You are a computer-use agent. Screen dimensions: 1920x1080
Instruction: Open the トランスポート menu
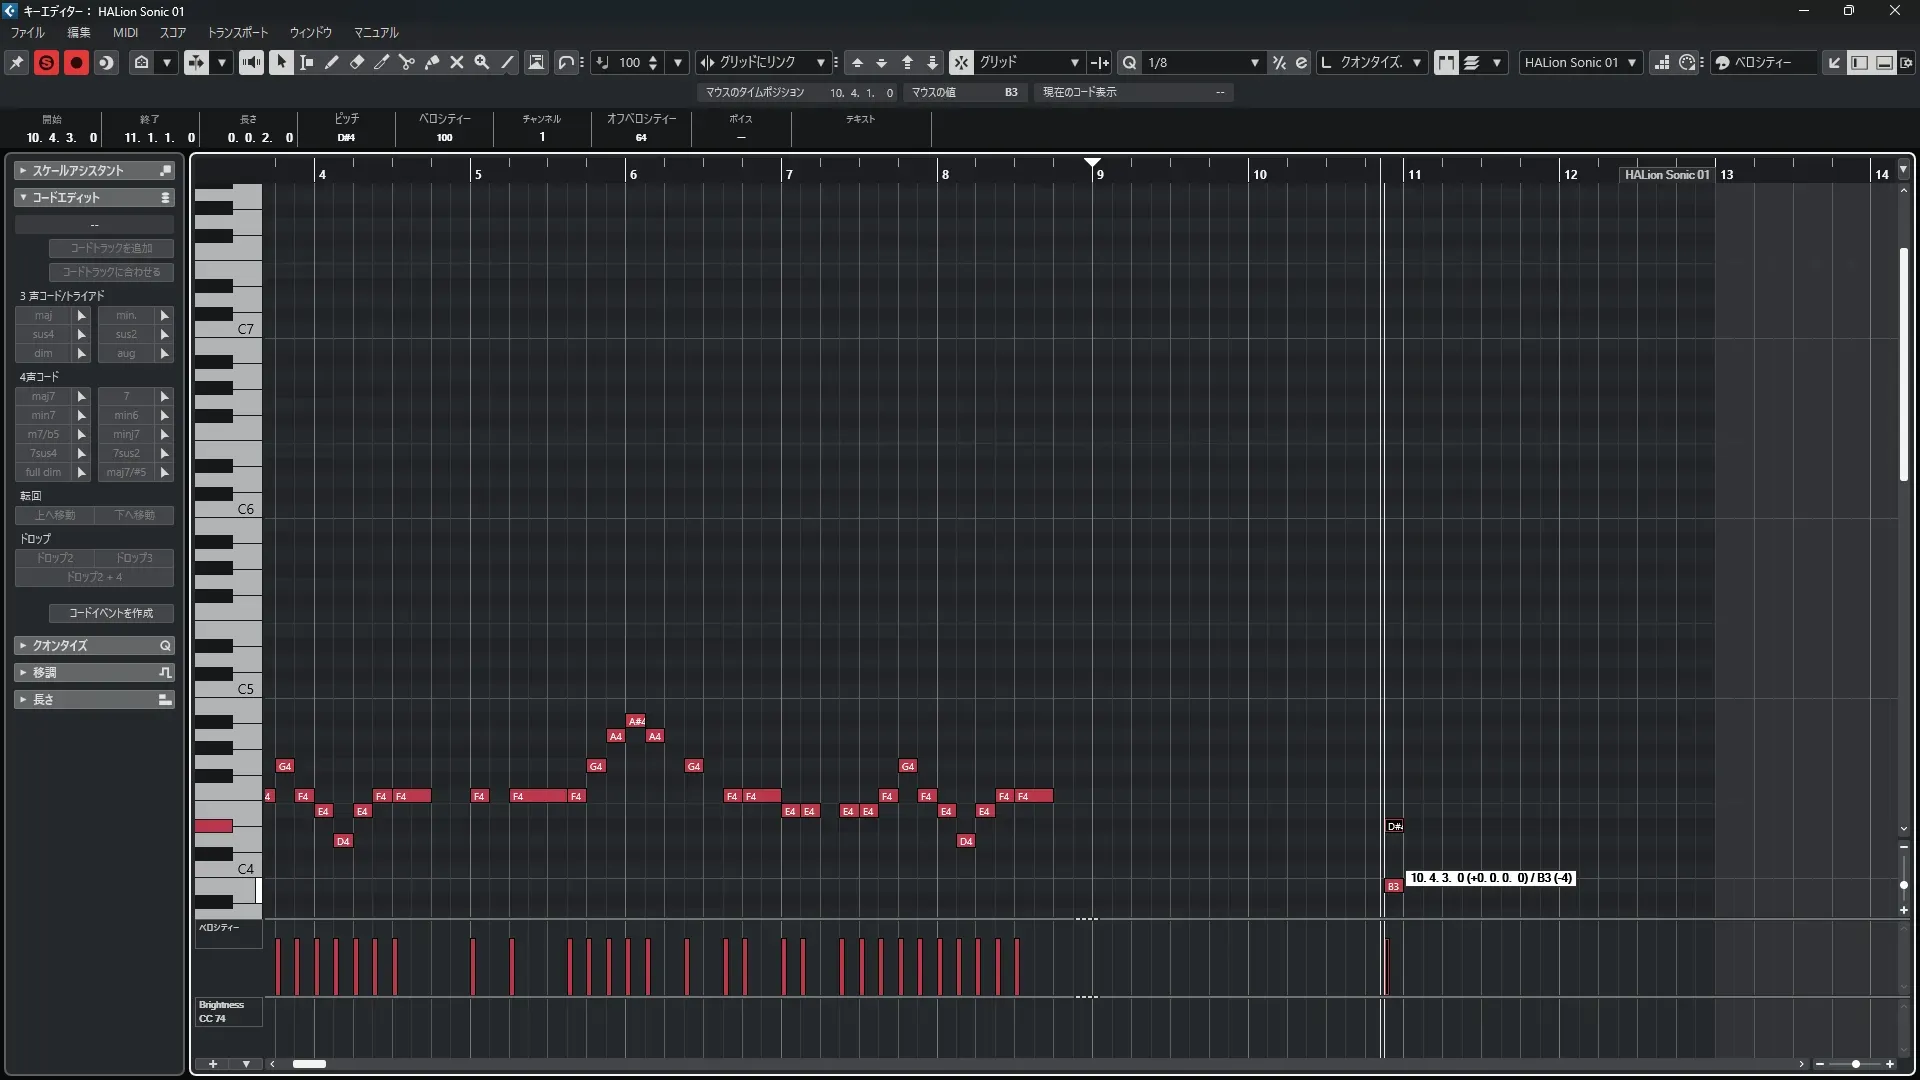[x=238, y=33]
